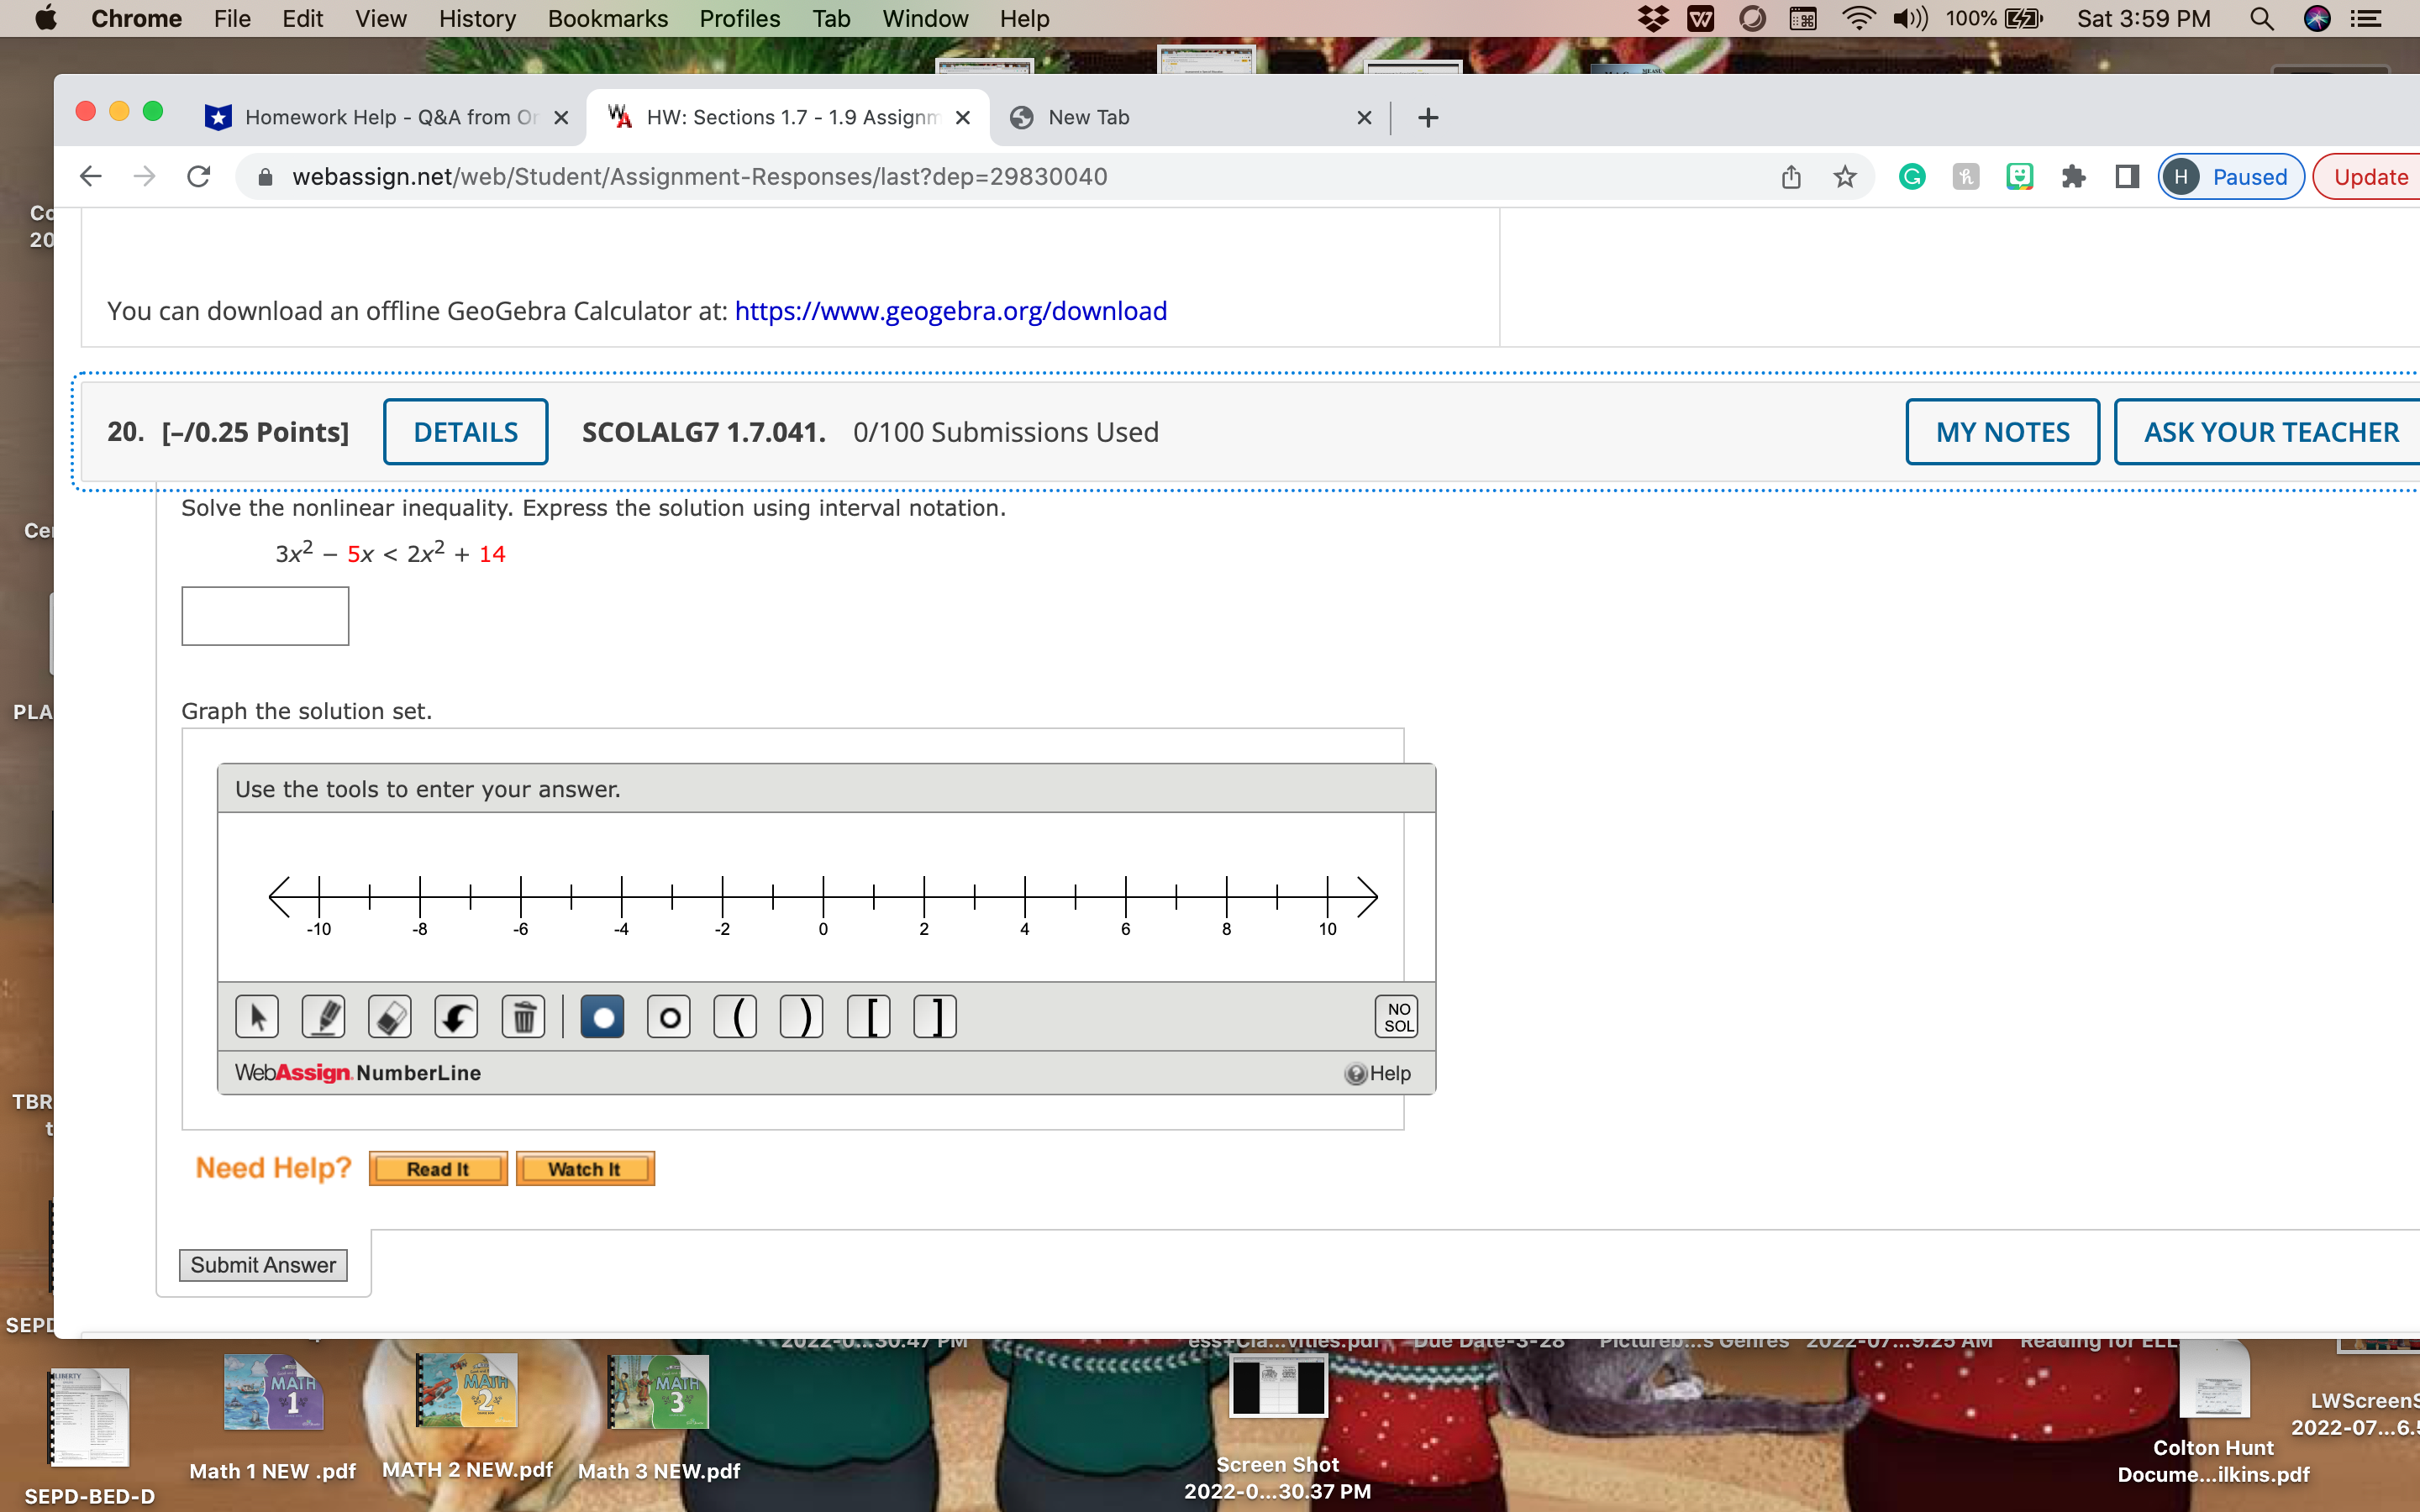
Task: Click the undo arrow in NumberLine toolbar
Action: [x=457, y=1016]
